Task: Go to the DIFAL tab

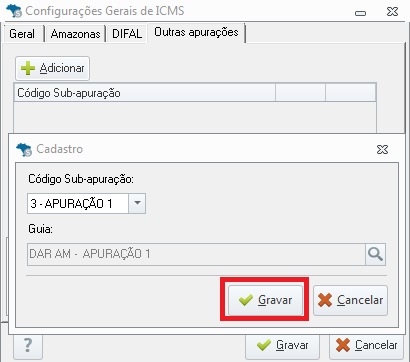Action: point(127,34)
